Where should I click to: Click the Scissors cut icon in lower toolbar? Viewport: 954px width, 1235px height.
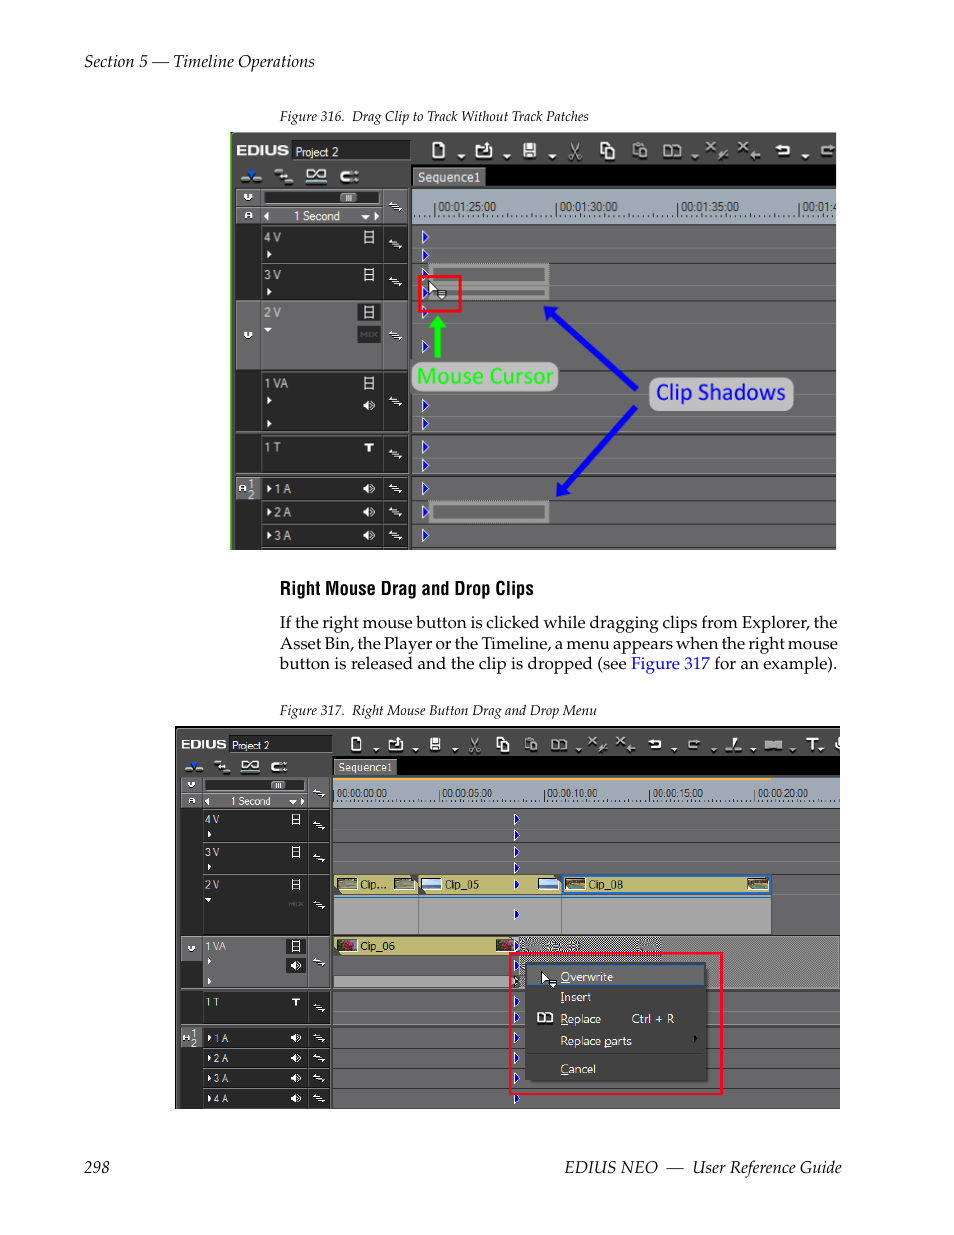(x=475, y=744)
